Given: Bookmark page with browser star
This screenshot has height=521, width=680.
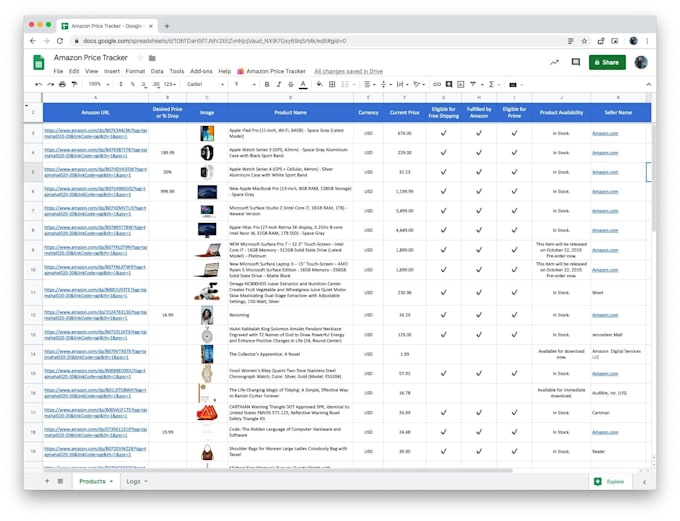Looking at the screenshot, I should pyautogui.click(x=584, y=41).
